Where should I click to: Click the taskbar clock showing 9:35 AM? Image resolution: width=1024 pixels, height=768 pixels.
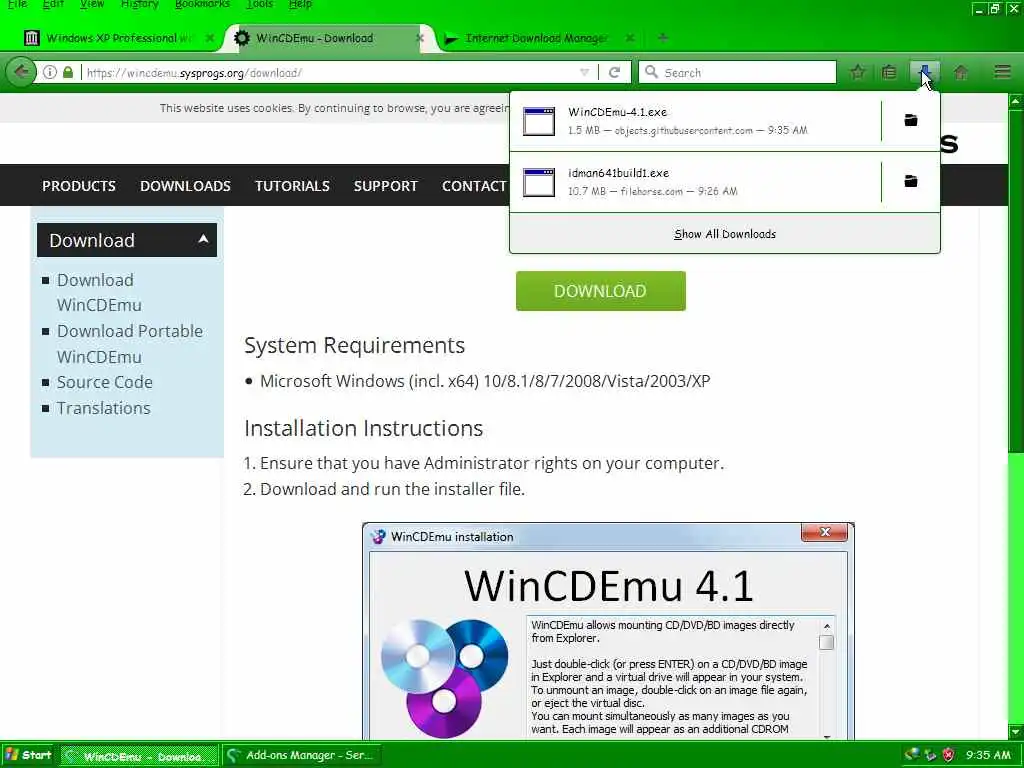point(988,755)
